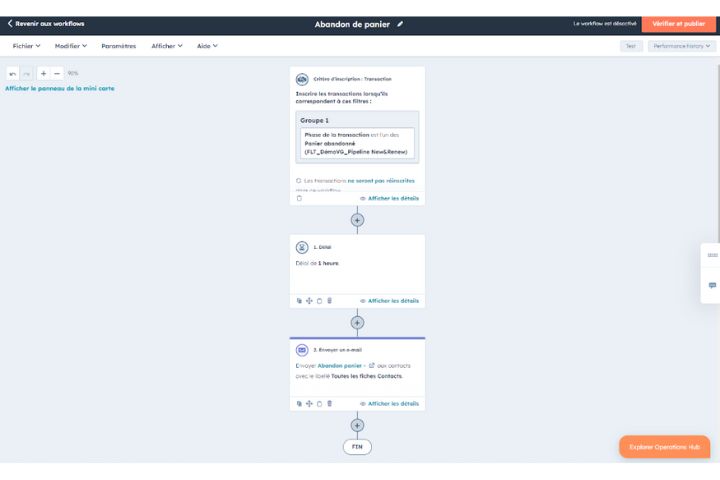Show details of the Envoyer un e-mail action
Viewport: 720px width, 480px height.
coord(389,404)
